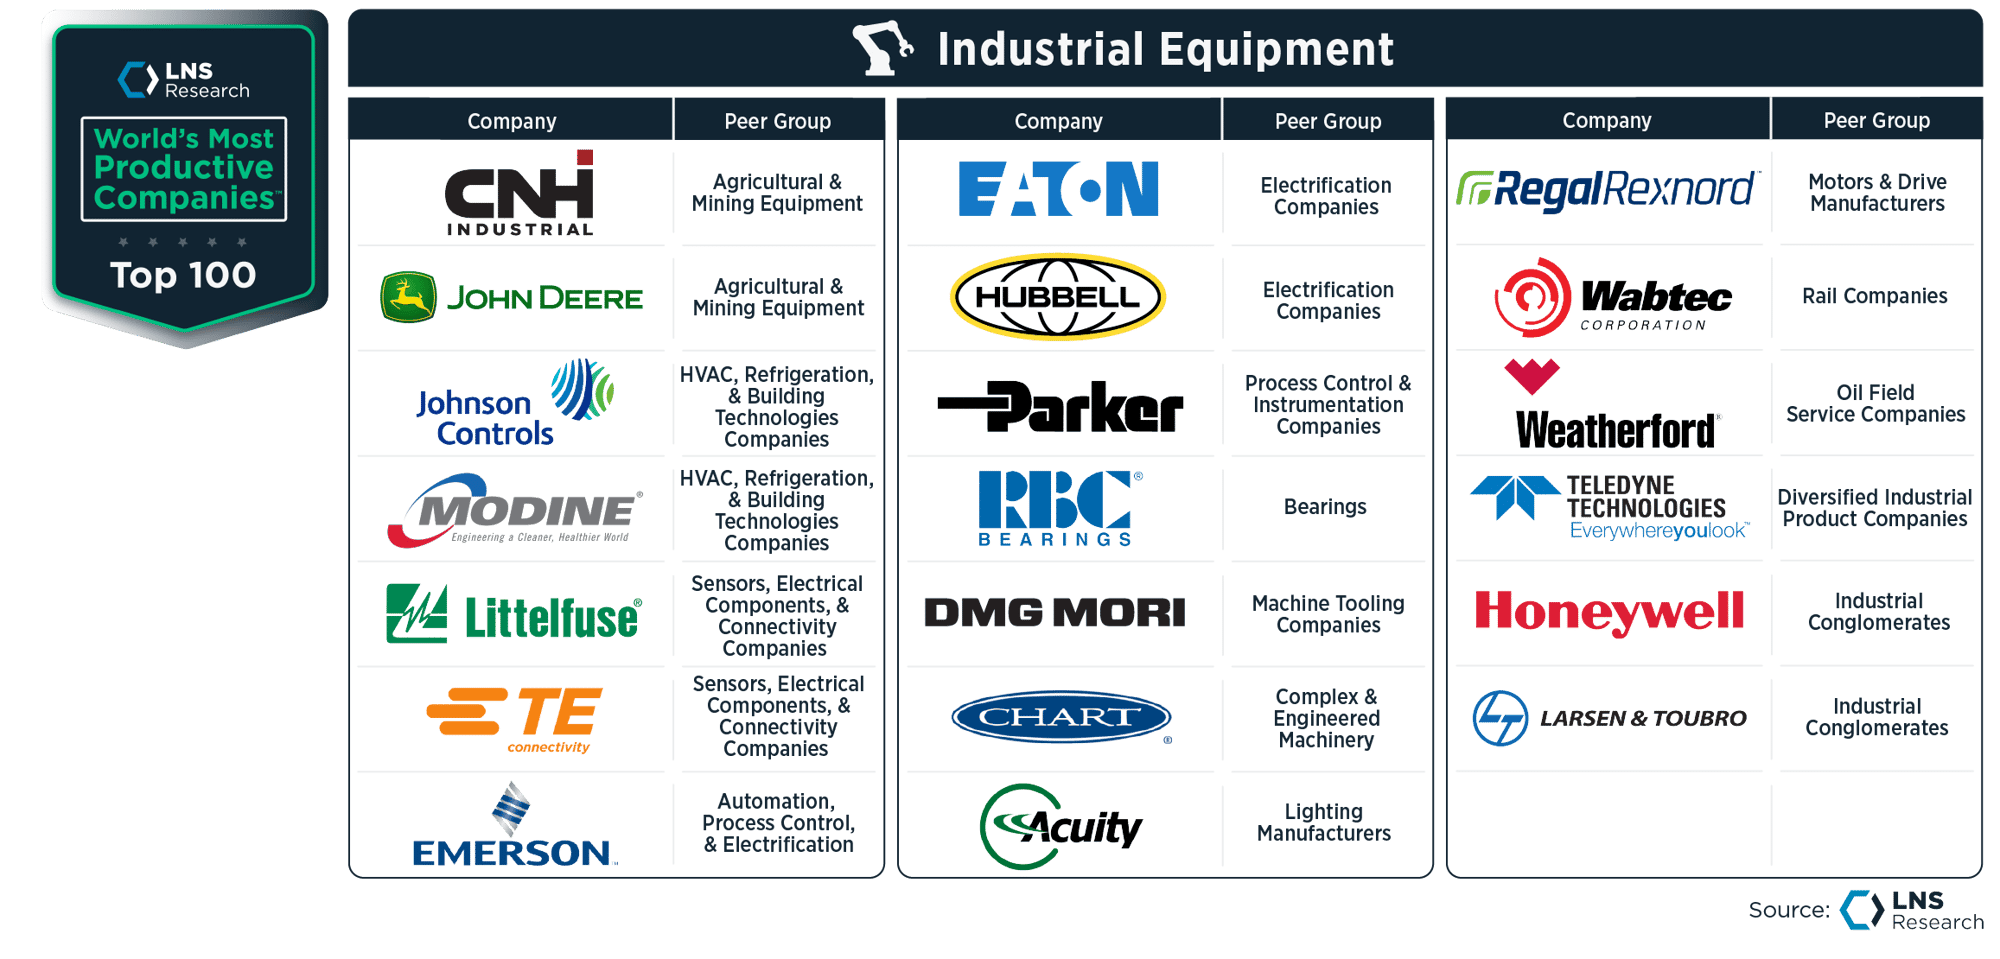Select the CNH Industrial logo

coord(519,195)
